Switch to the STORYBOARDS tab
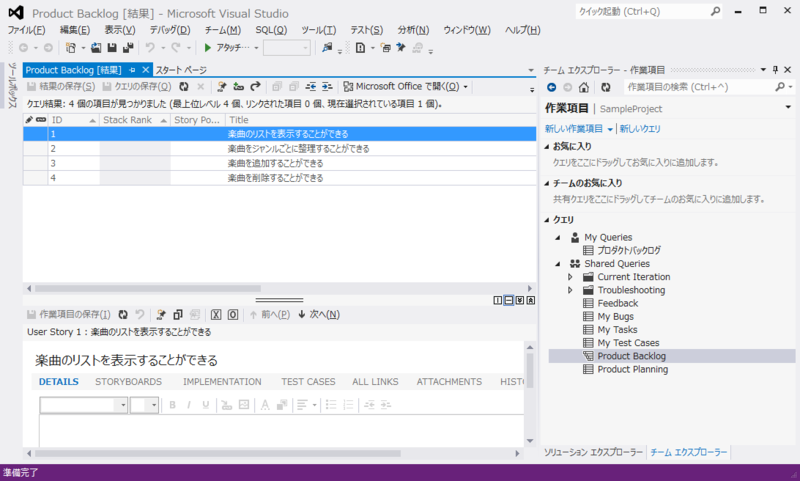The image size is (800, 481). click(x=128, y=382)
